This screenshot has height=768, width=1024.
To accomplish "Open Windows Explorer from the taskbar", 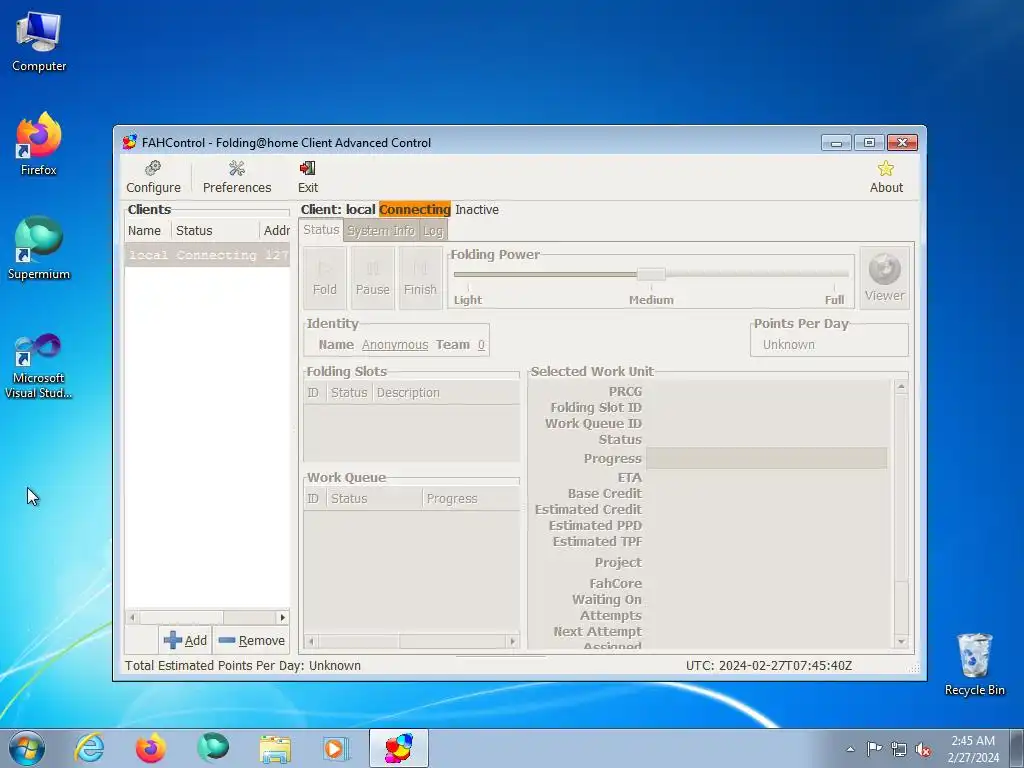I will 275,748.
